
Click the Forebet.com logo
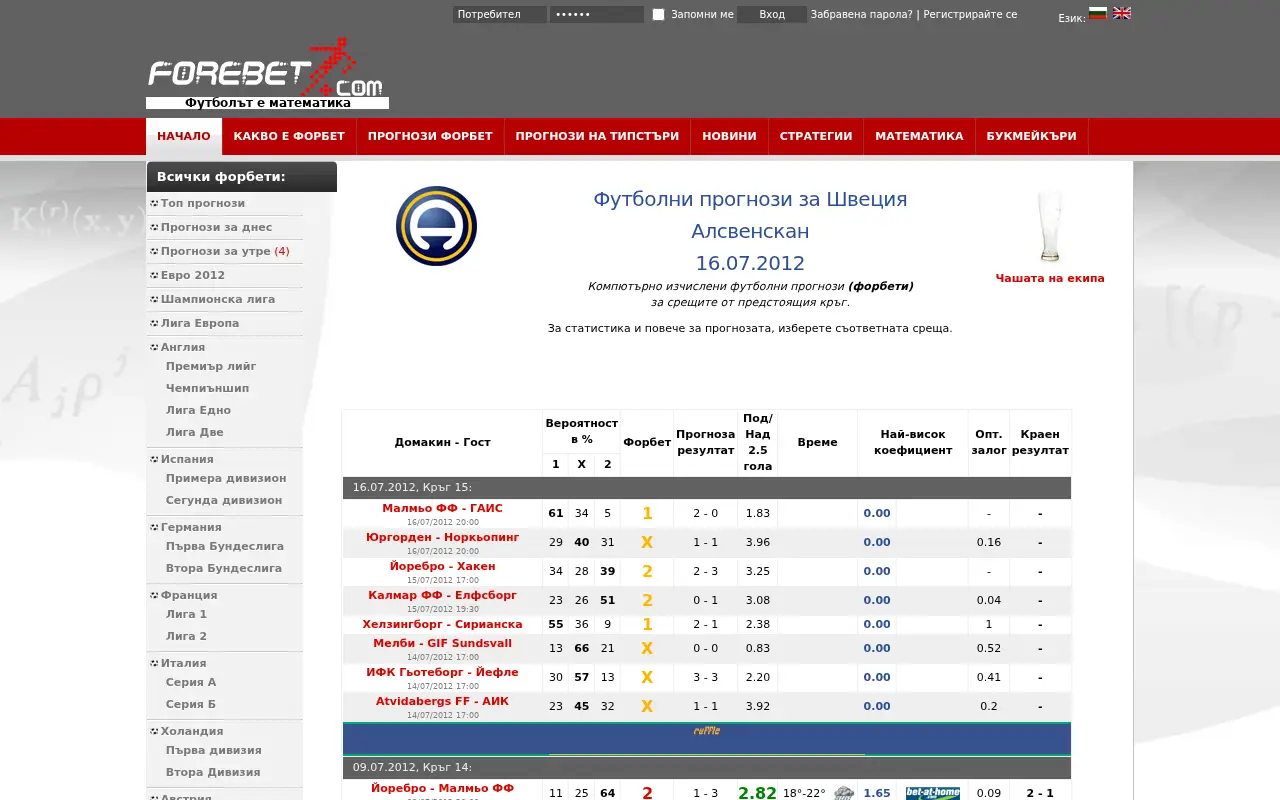pos(267,73)
